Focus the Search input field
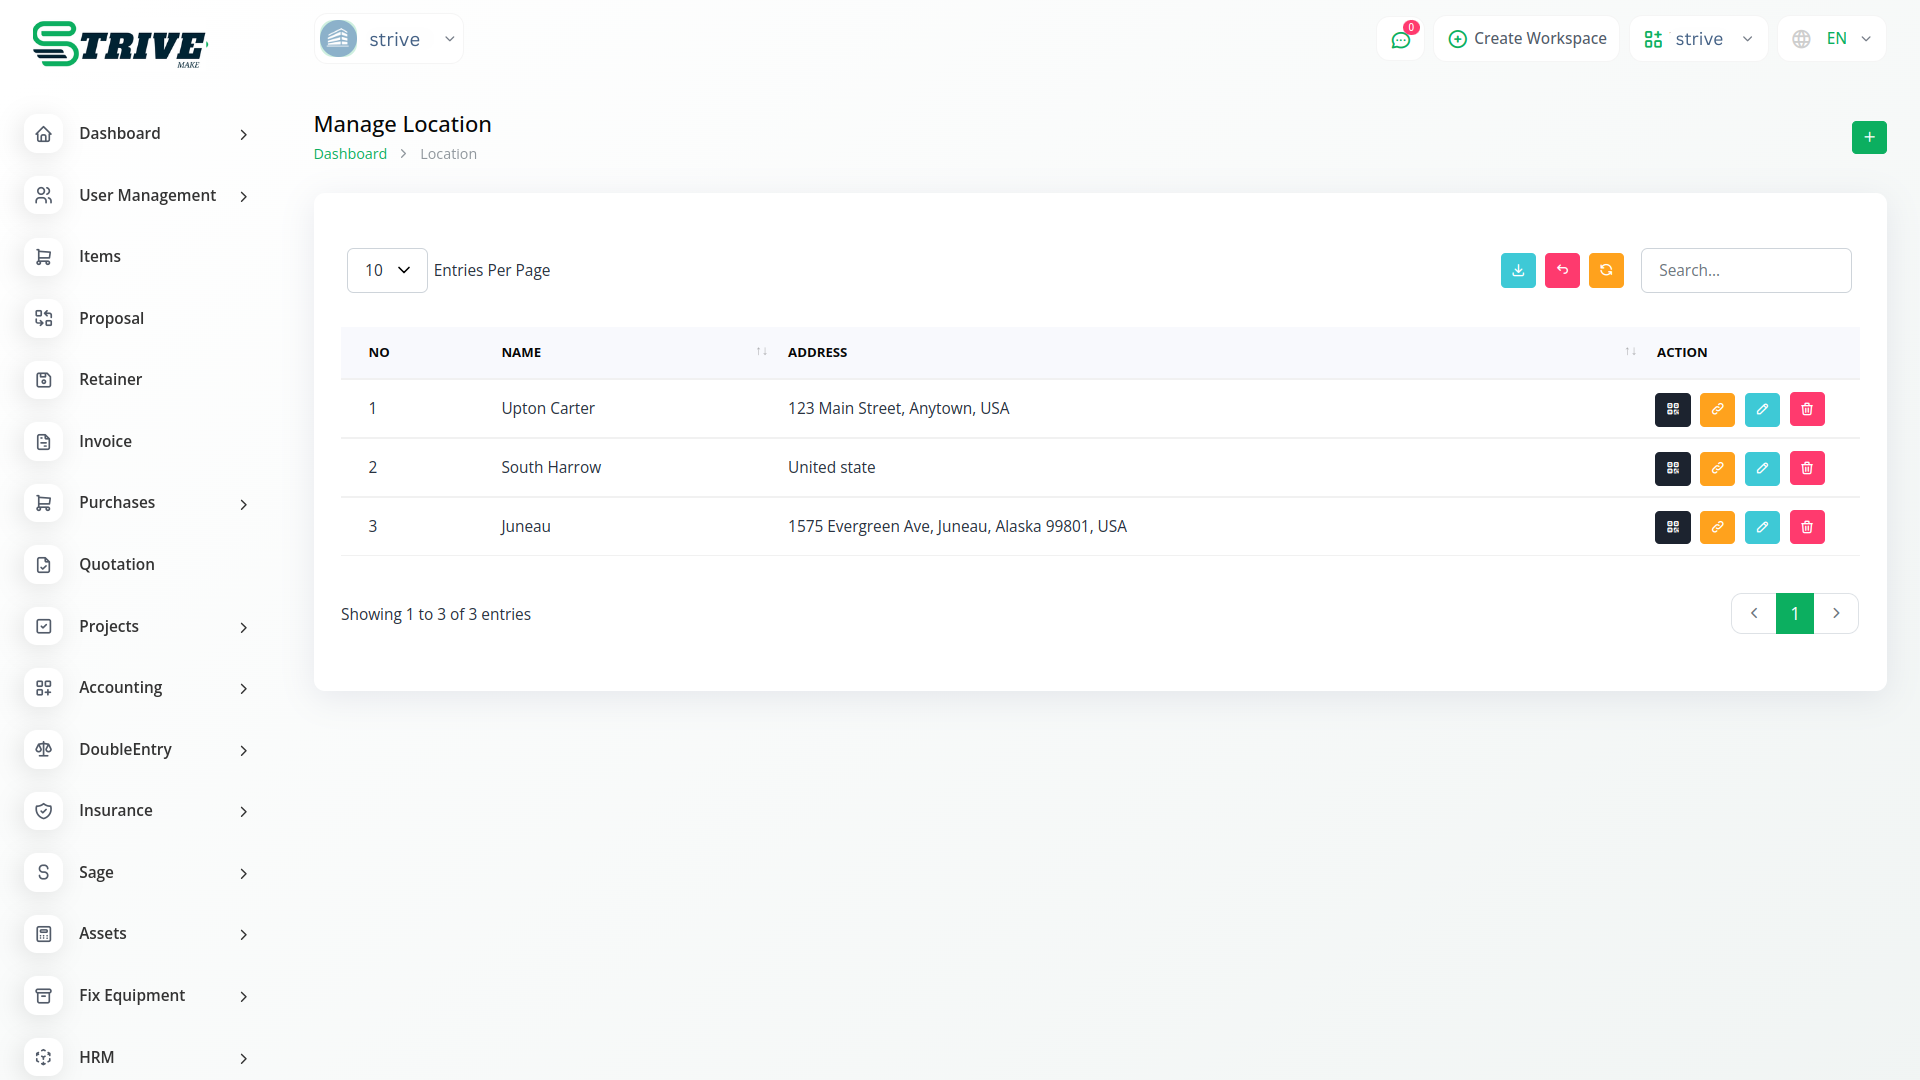1920x1080 pixels. point(1745,270)
